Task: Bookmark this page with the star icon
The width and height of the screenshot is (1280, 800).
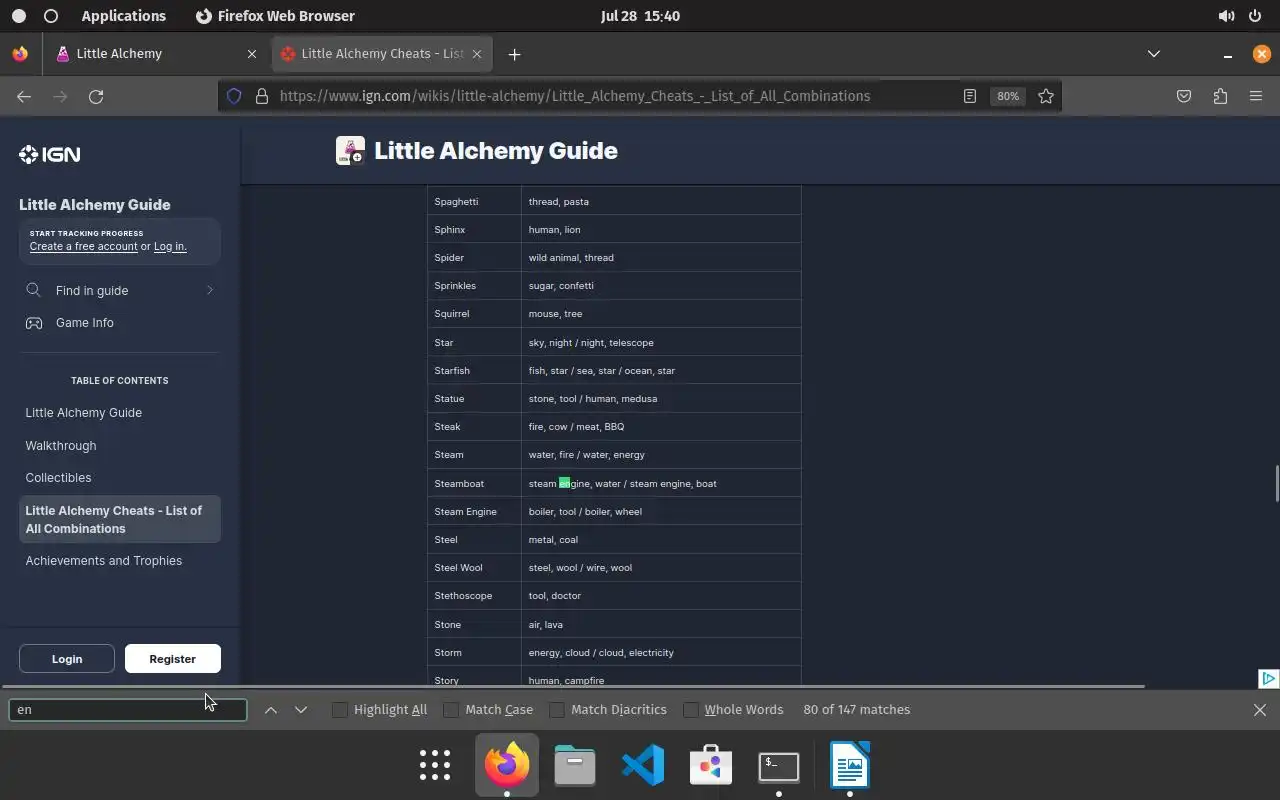Action: pos(1046,96)
